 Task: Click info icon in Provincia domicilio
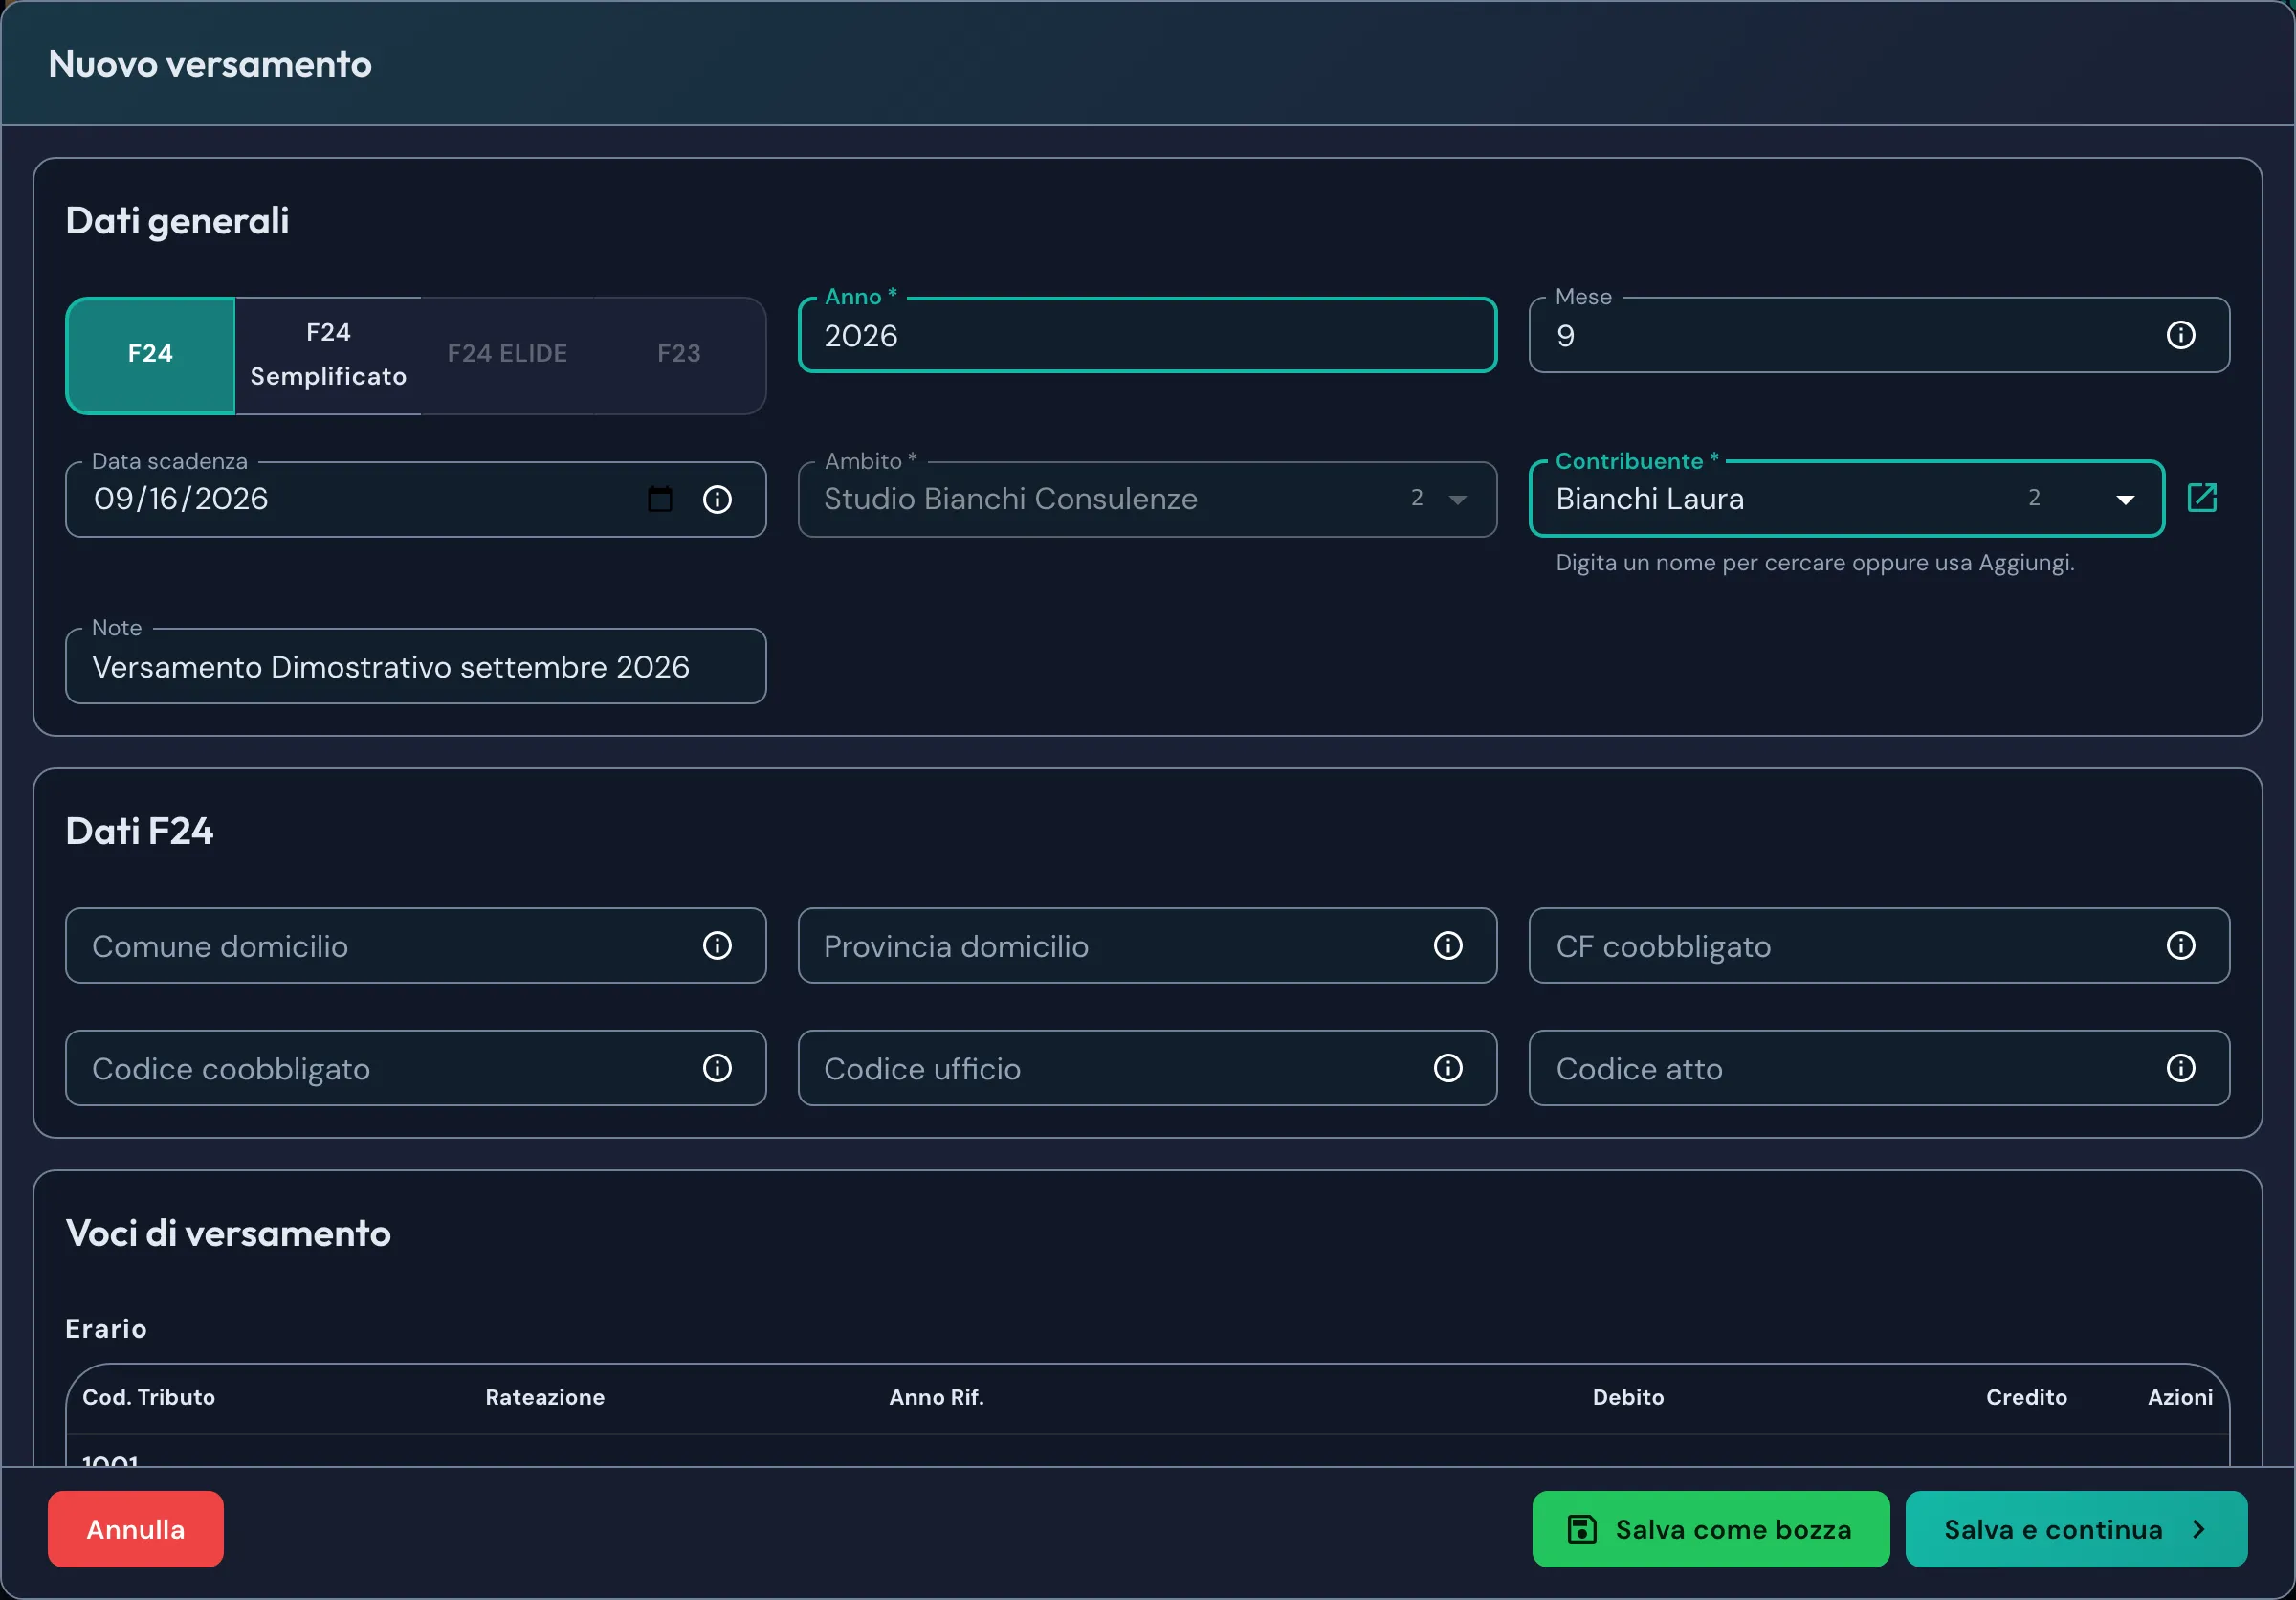1448,945
